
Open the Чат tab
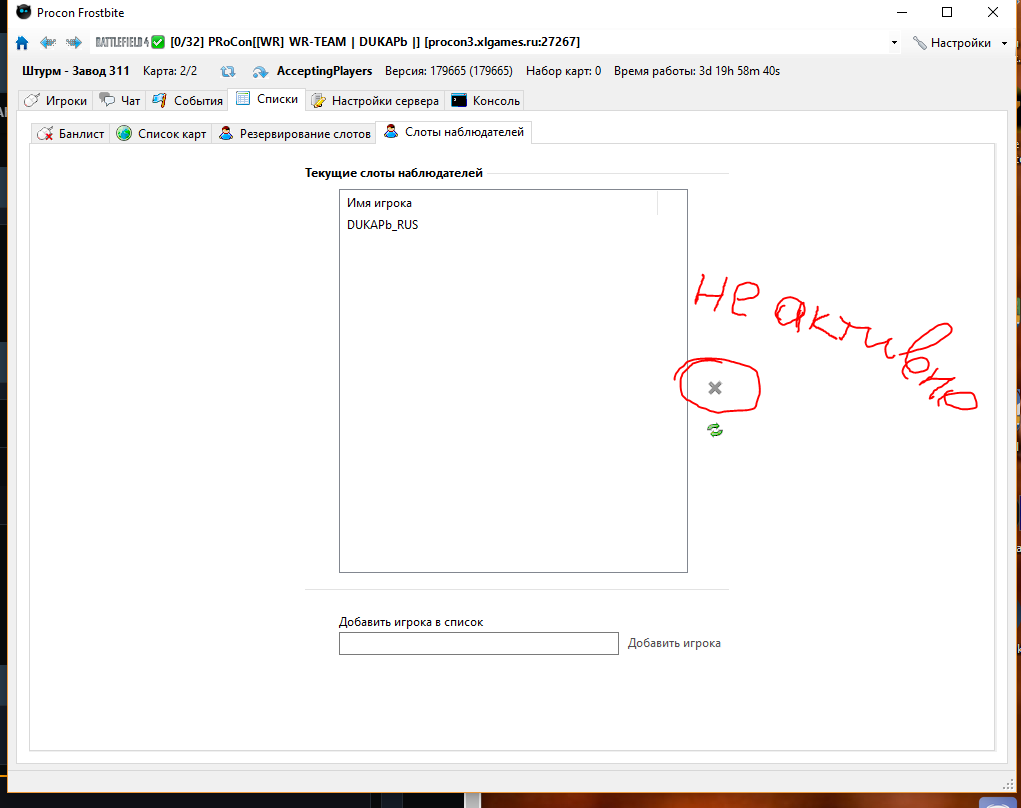(120, 101)
